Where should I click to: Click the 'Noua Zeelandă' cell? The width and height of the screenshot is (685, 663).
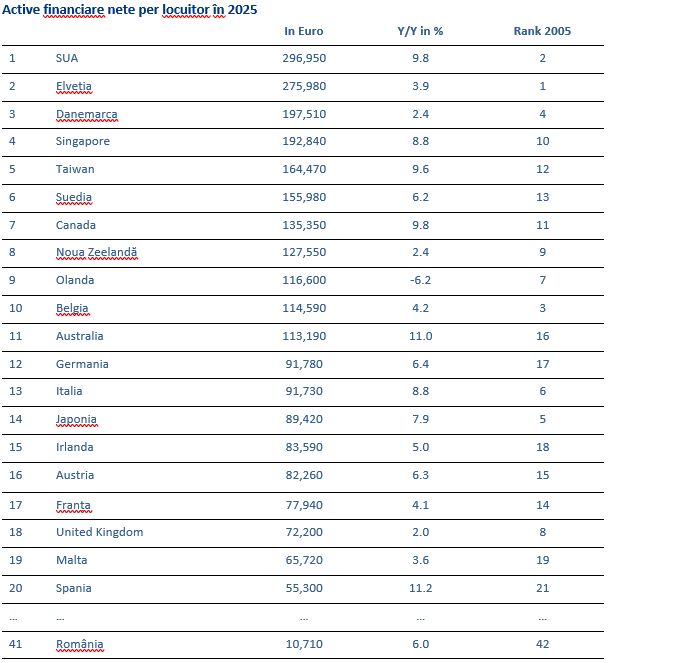[97, 252]
